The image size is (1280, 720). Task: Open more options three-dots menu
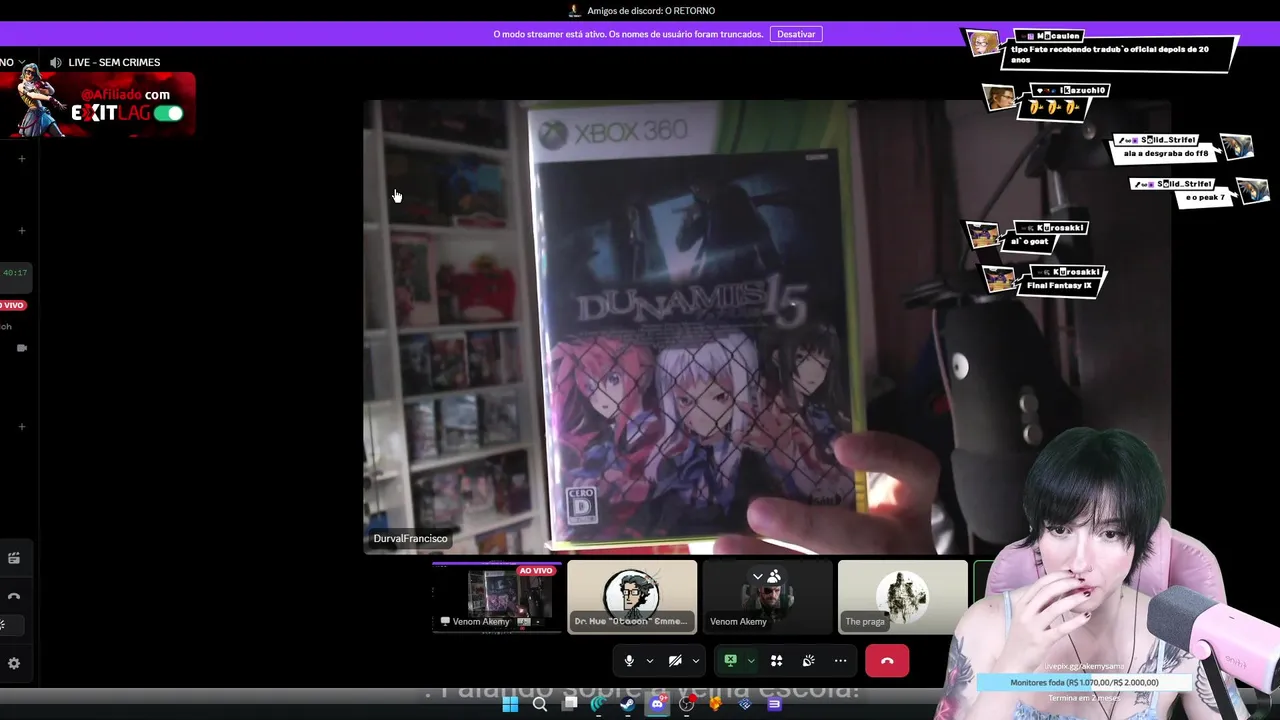coord(840,661)
